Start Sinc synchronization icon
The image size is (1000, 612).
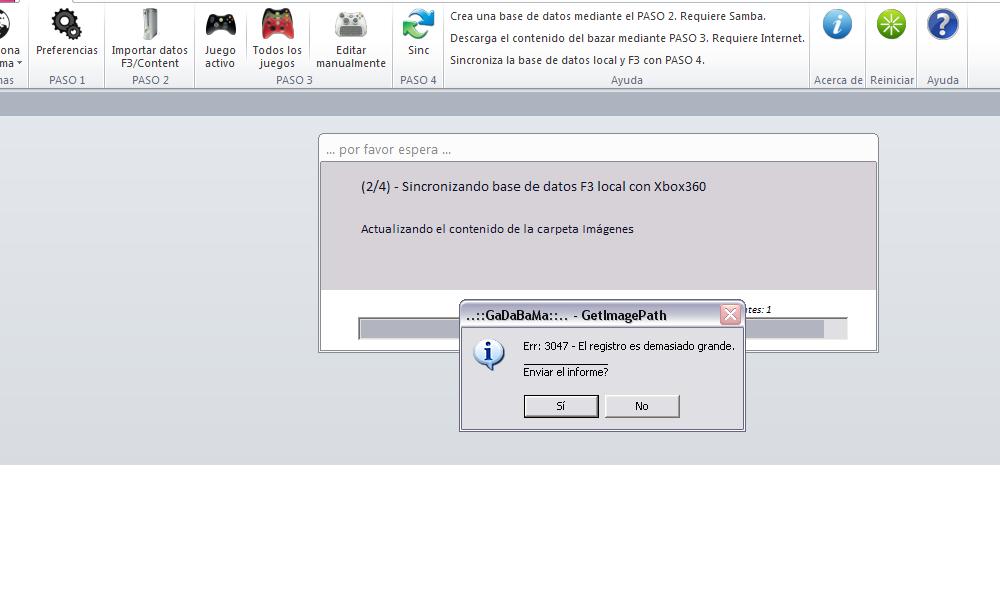point(418,24)
